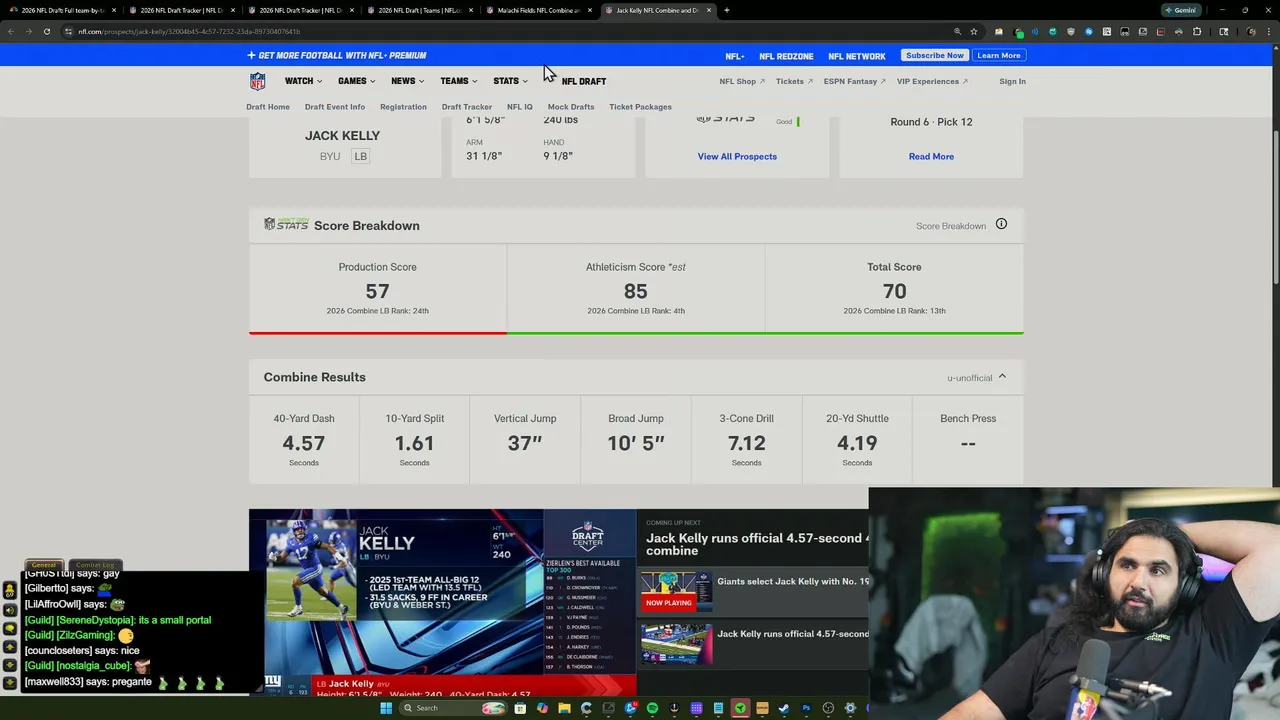Open NFL NETWORK link
The image size is (1280, 720).
(x=857, y=56)
